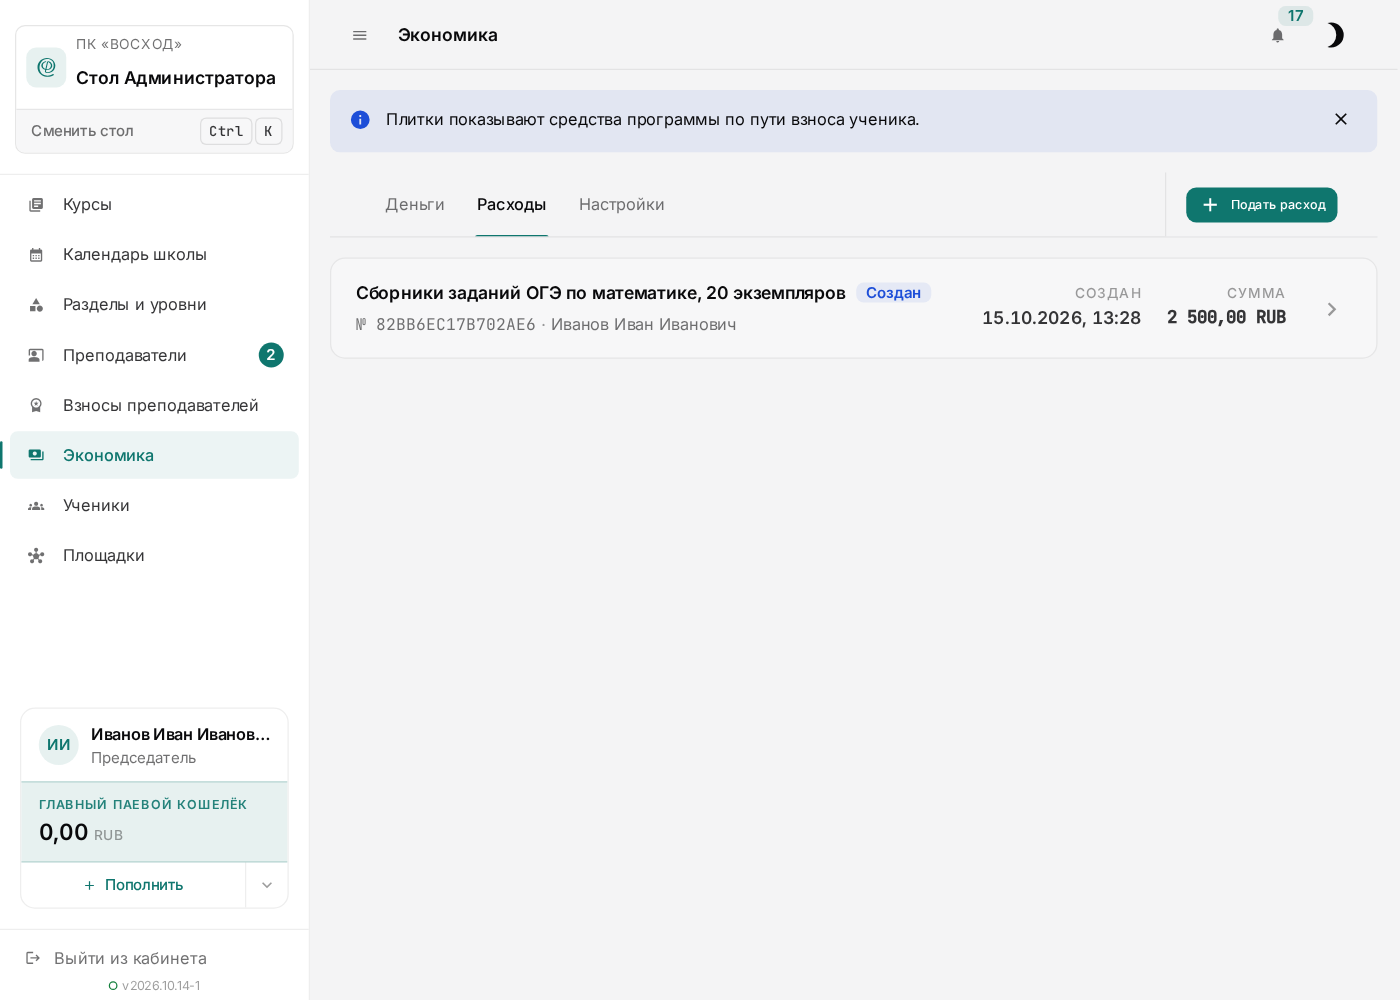This screenshot has width=1400, height=1000.
Task: Click the Создан status badge
Action: (x=894, y=293)
